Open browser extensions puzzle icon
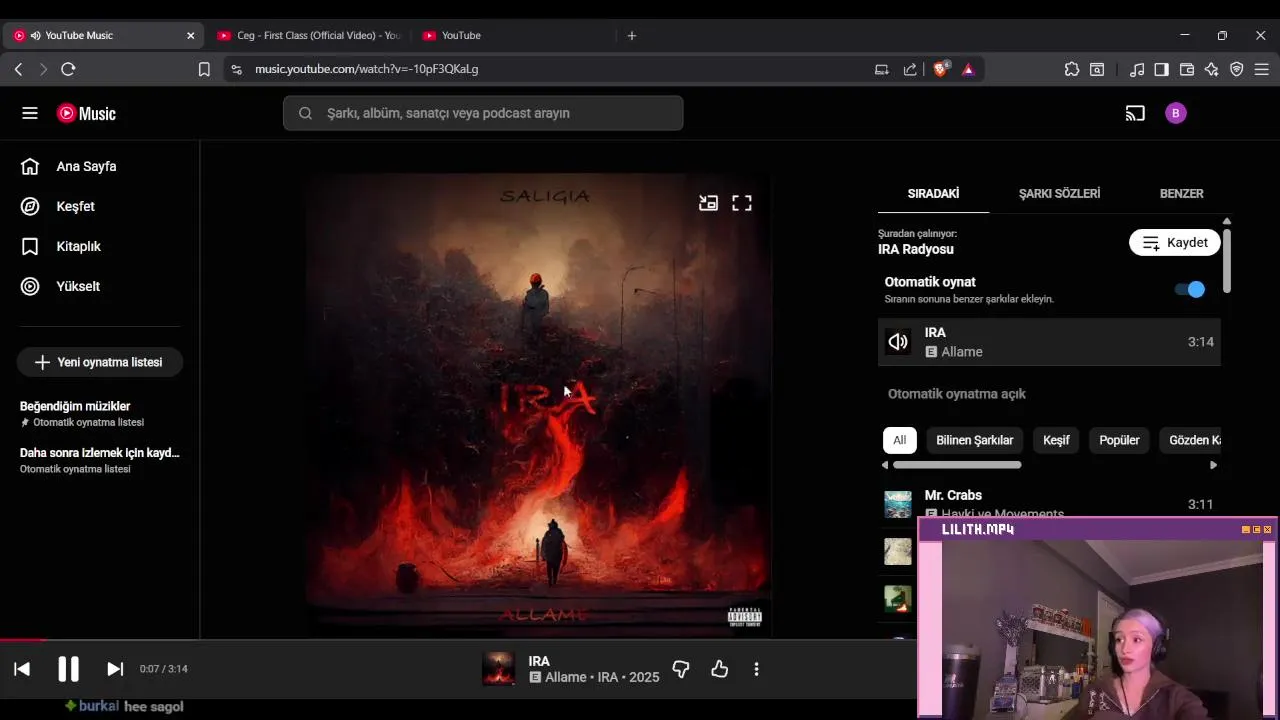 (x=1072, y=69)
